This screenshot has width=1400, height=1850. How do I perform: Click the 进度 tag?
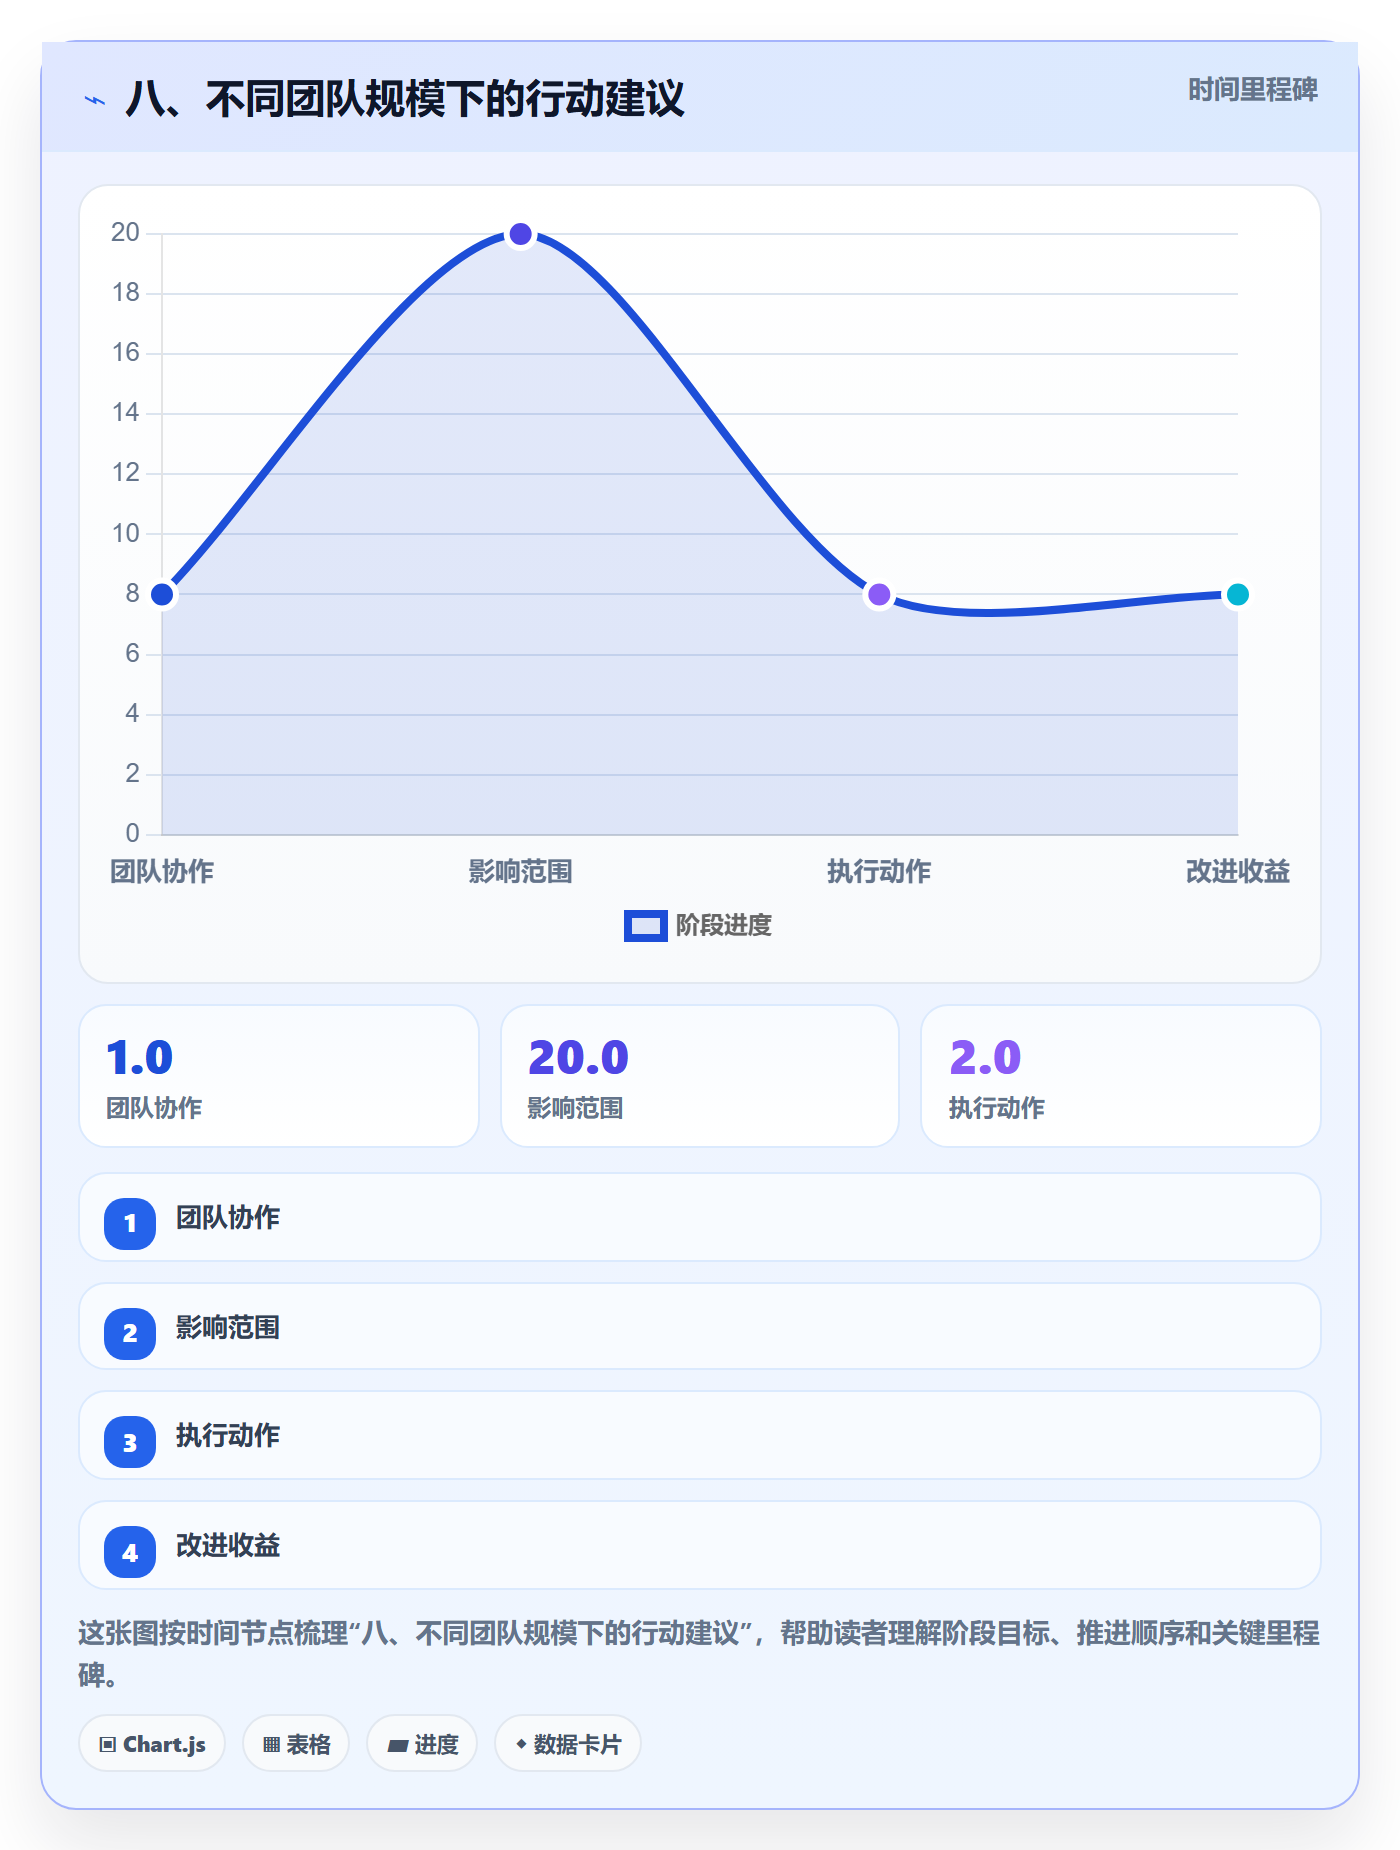coord(422,1744)
